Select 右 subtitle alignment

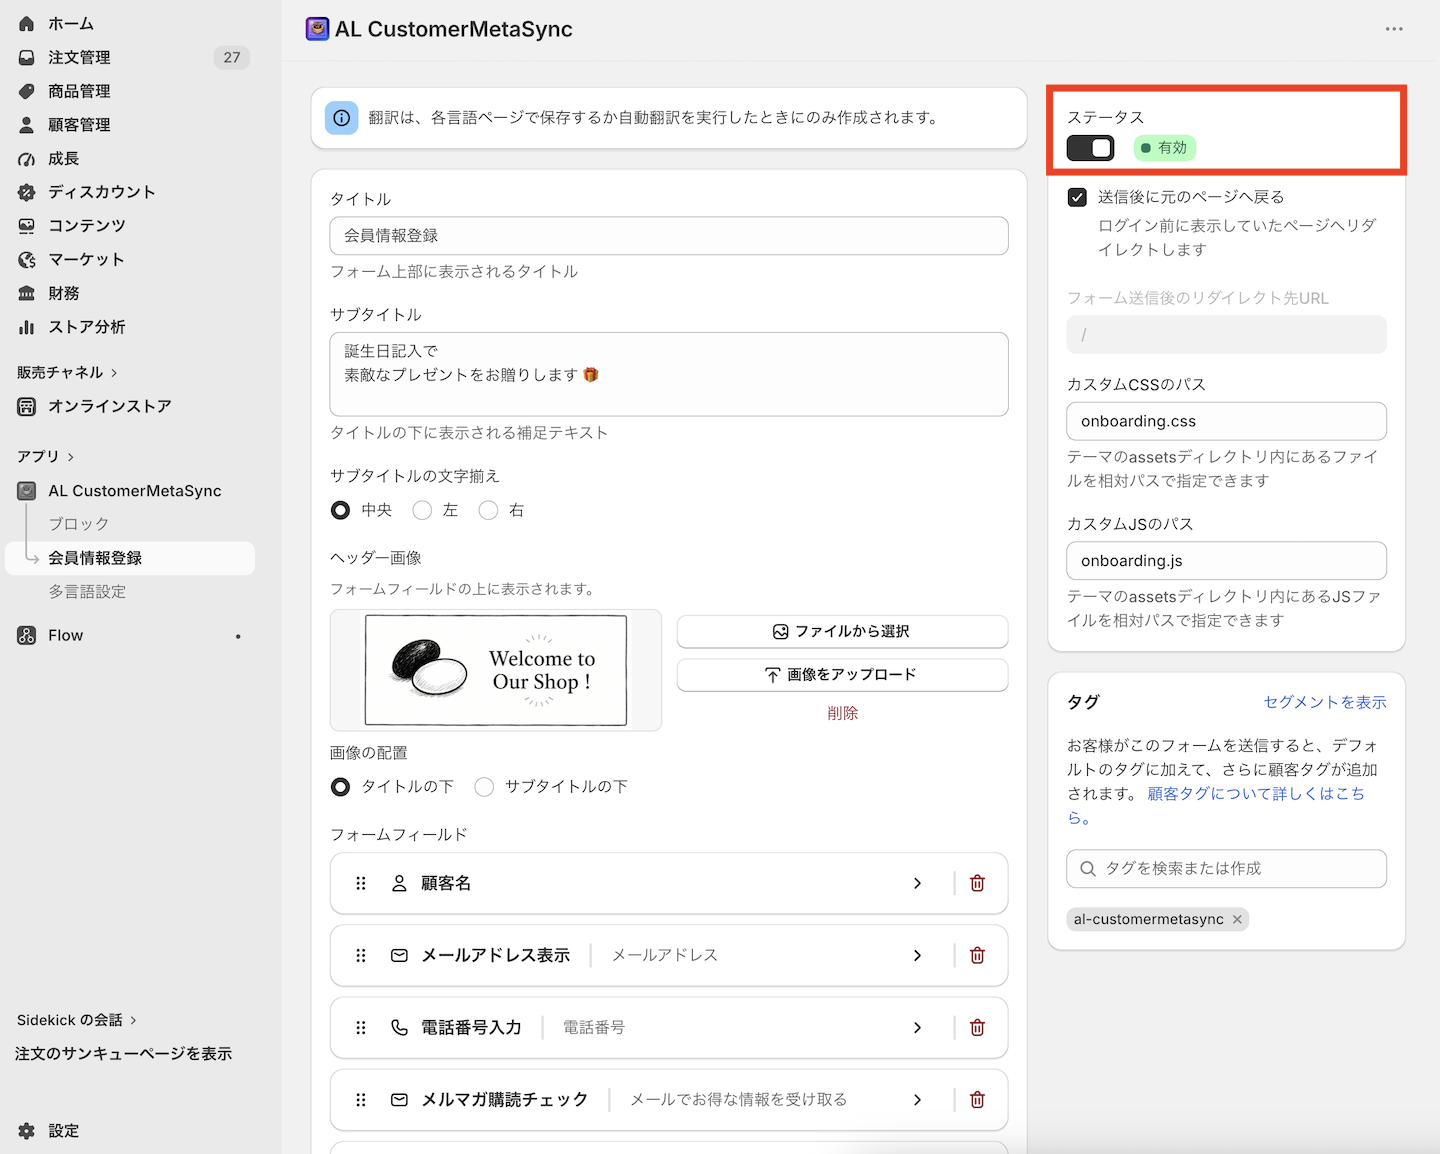tap(488, 510)
